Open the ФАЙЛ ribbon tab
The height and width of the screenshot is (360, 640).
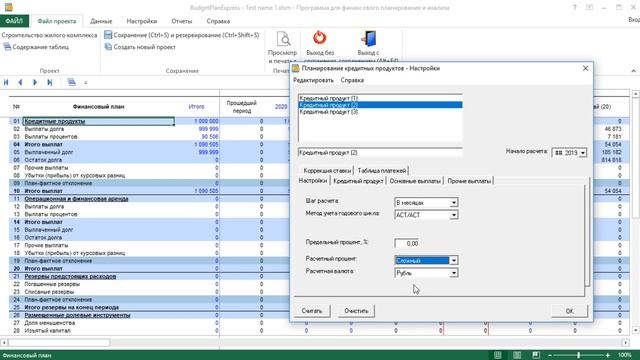(14, 21)
